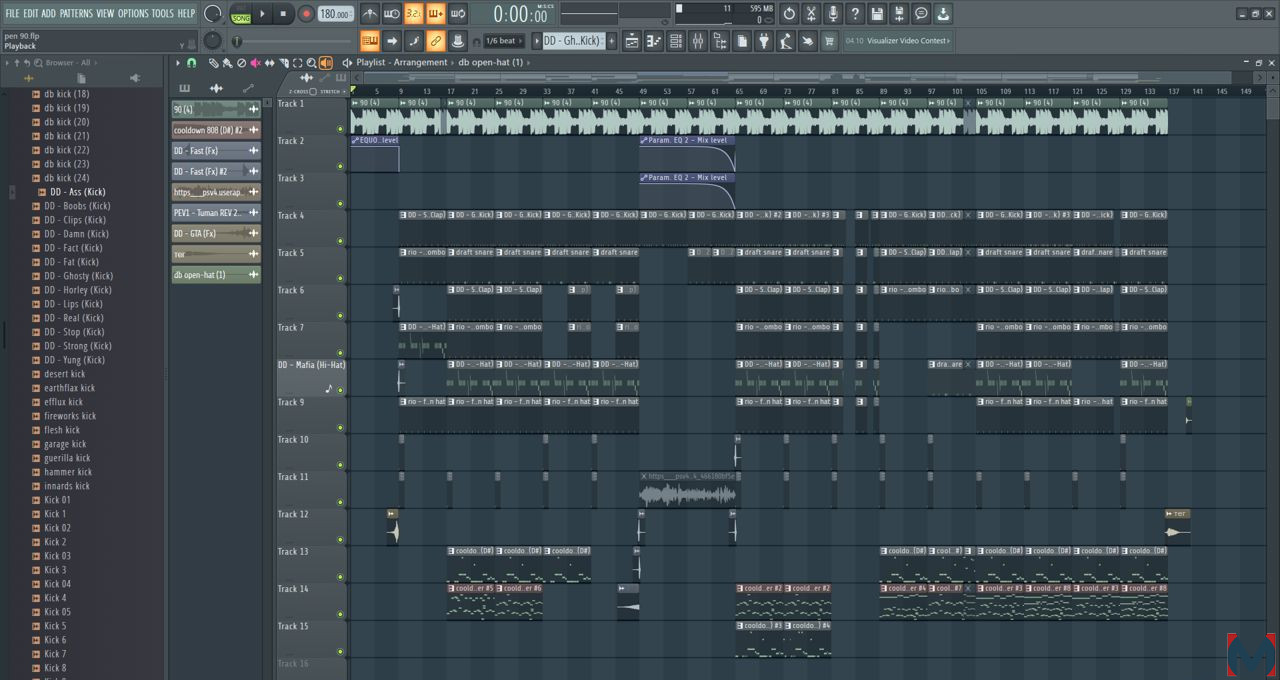
Task: Open the Channel rack view button
Action: [x=676, y=41]
